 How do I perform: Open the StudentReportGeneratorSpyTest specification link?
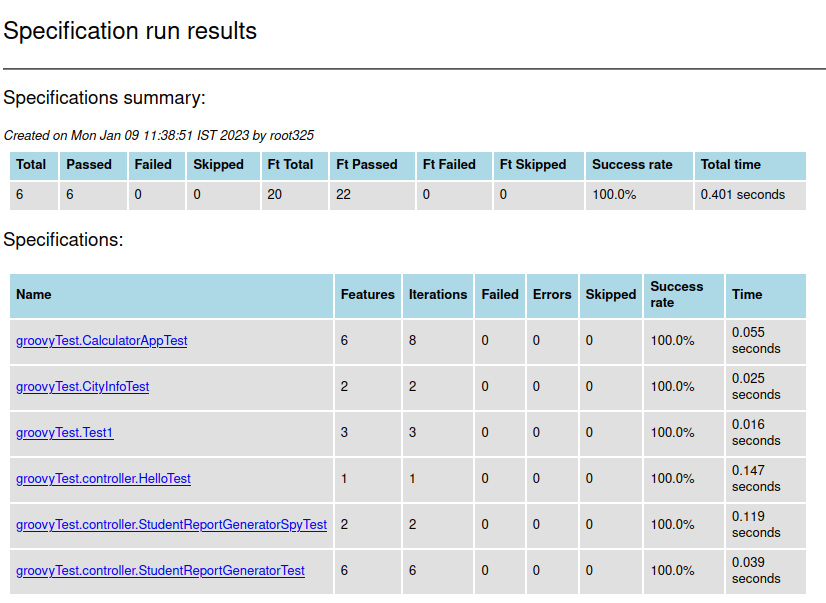[x=171, y=525]
